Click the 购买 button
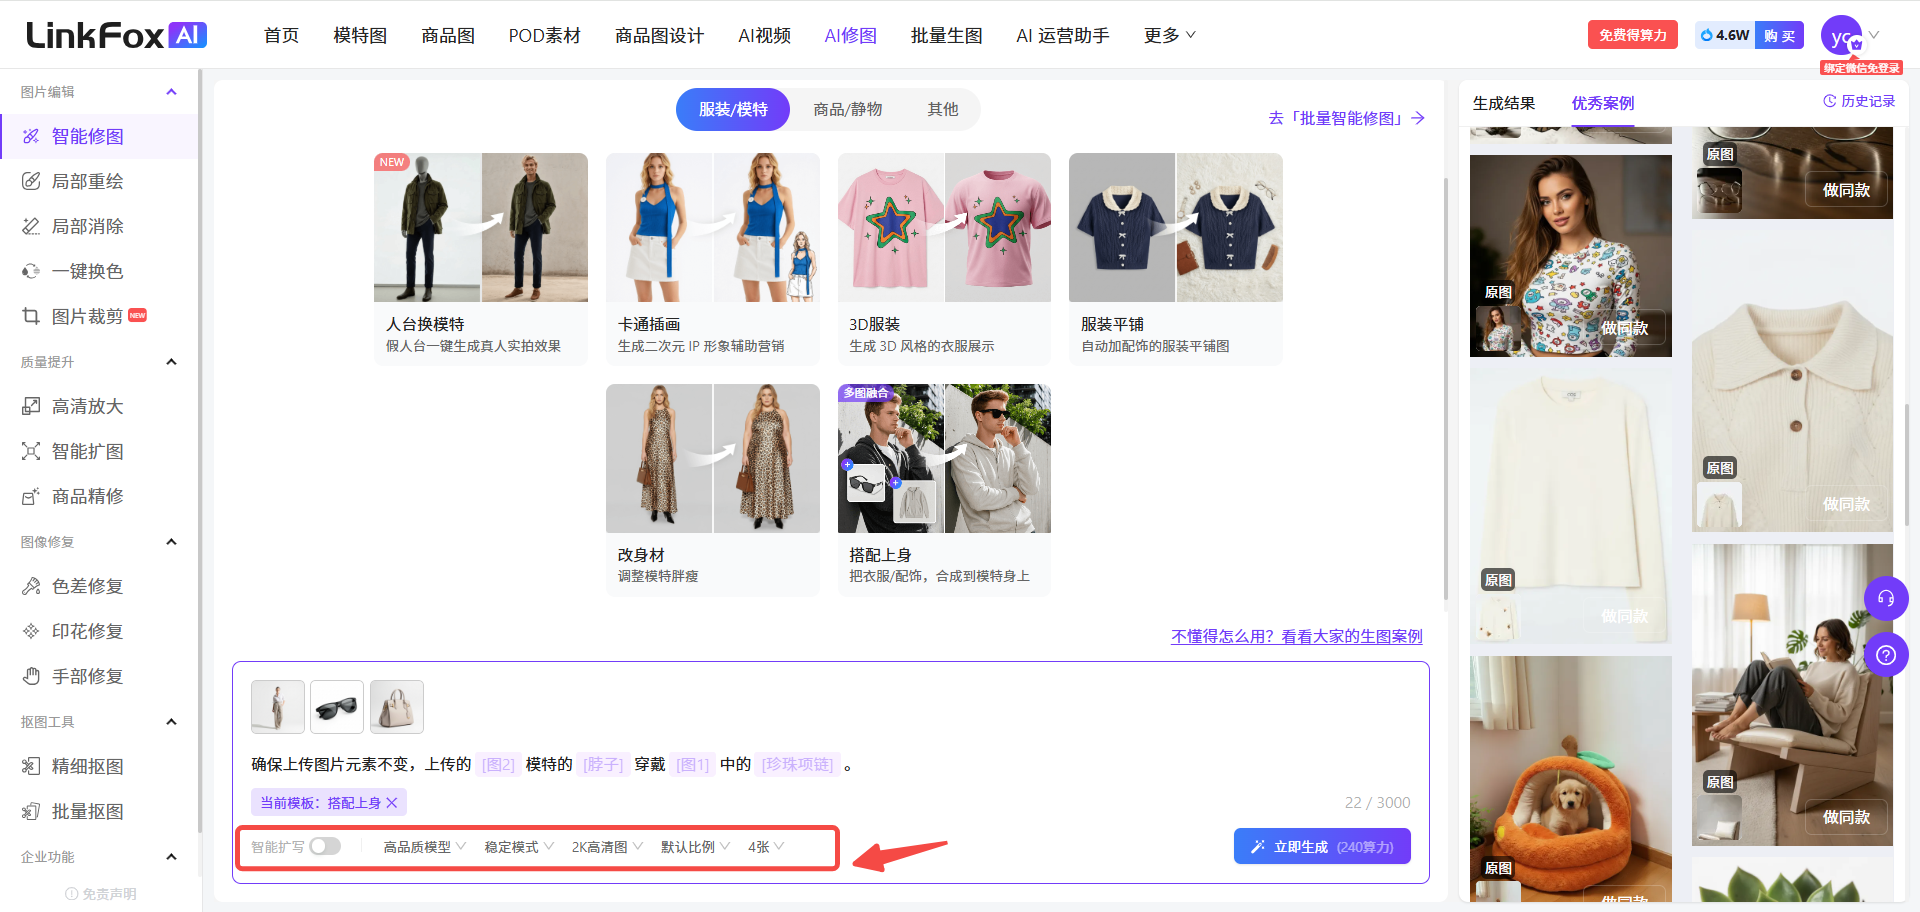The height and width of the screenshot is (912, 1920). point(1779,35)
